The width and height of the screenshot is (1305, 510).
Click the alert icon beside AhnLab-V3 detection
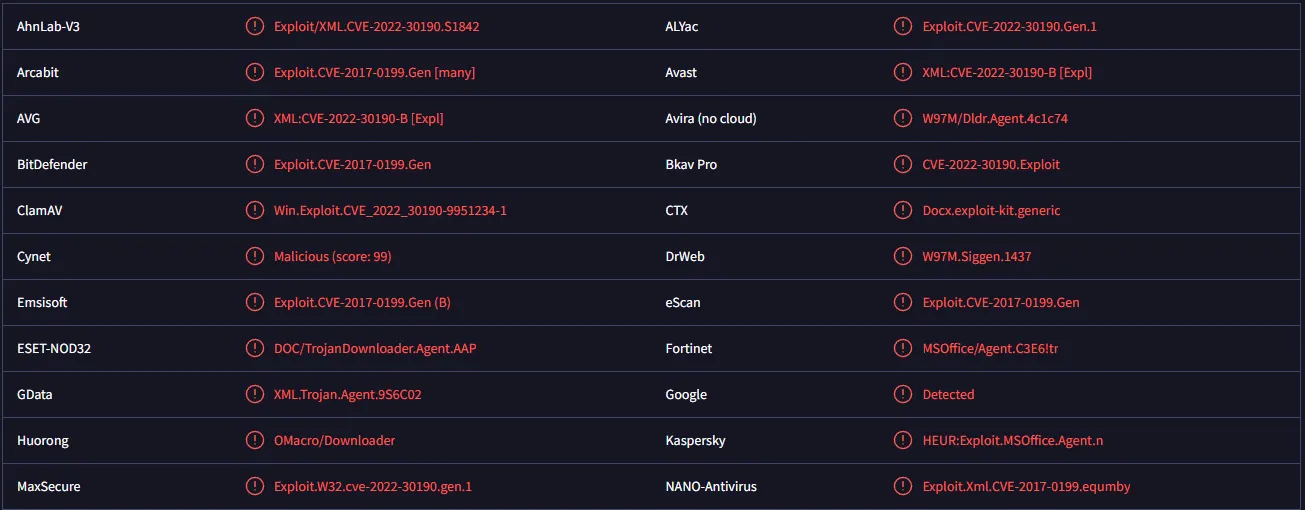coord(255,26)
